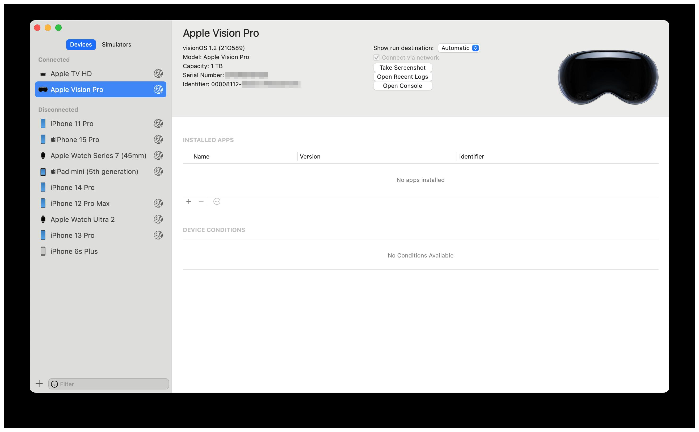Click network globe icon beside iPhone 11 Pro
The width and height of the screenshot is (699, 432).
158,123
